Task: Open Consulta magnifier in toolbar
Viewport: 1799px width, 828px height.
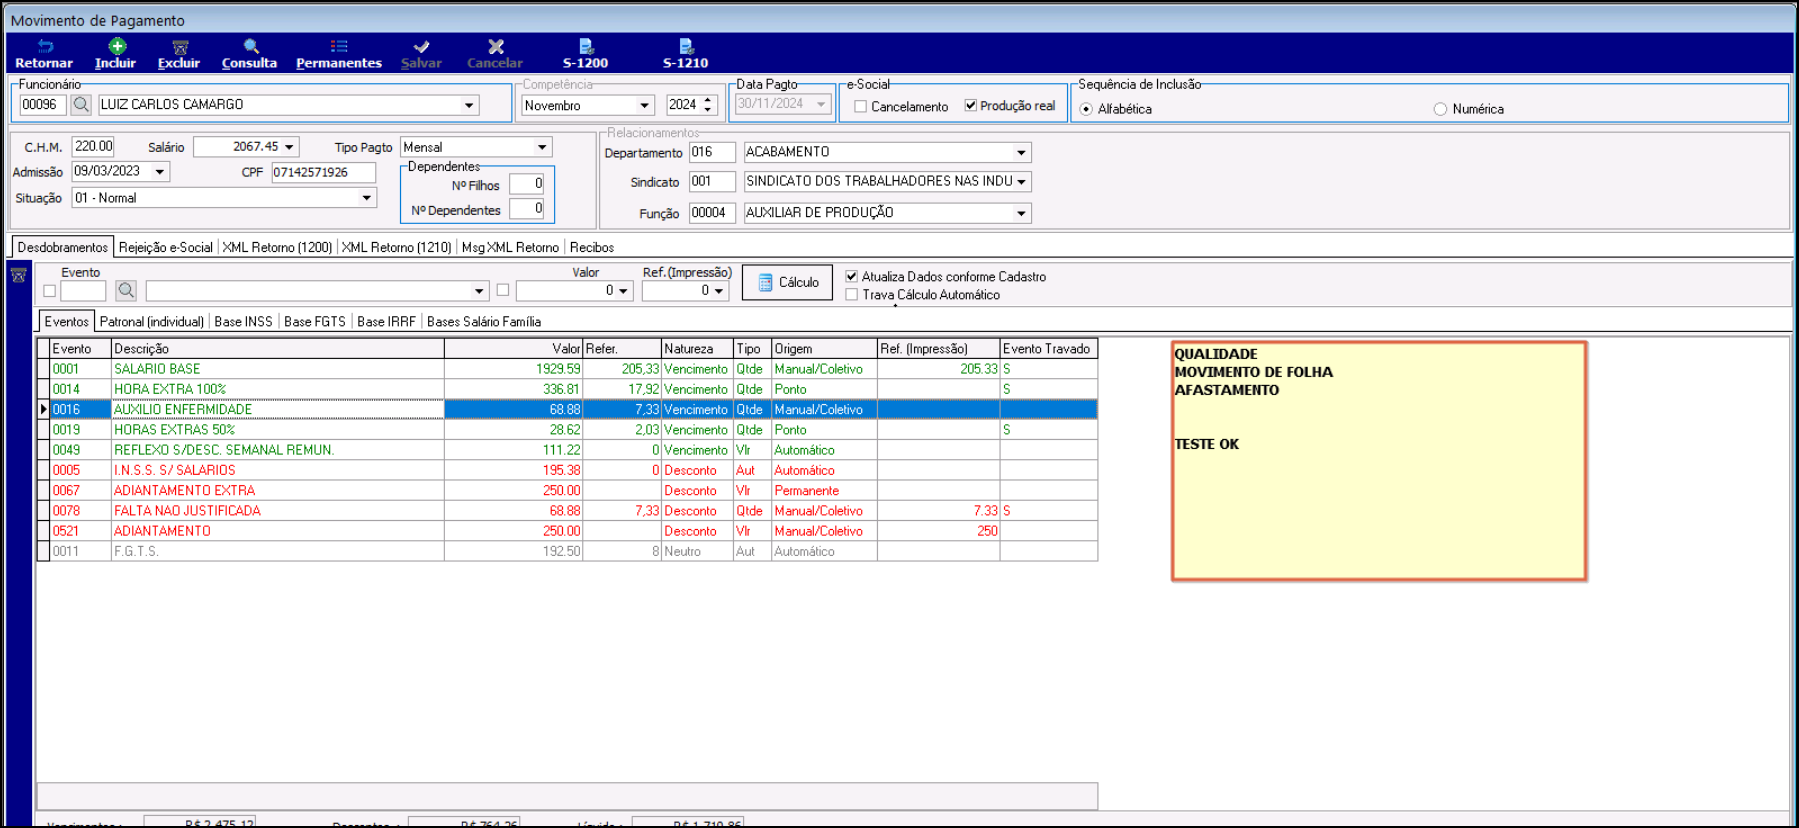Action: pyautogui.click(x=251, y=46)
